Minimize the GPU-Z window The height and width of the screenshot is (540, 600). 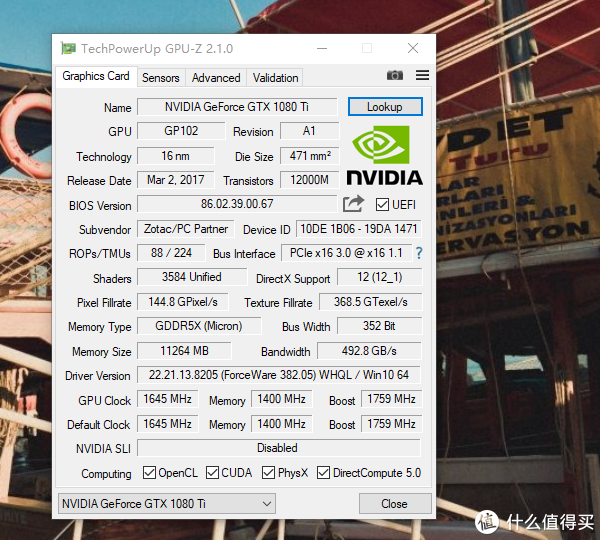[322, 49]
